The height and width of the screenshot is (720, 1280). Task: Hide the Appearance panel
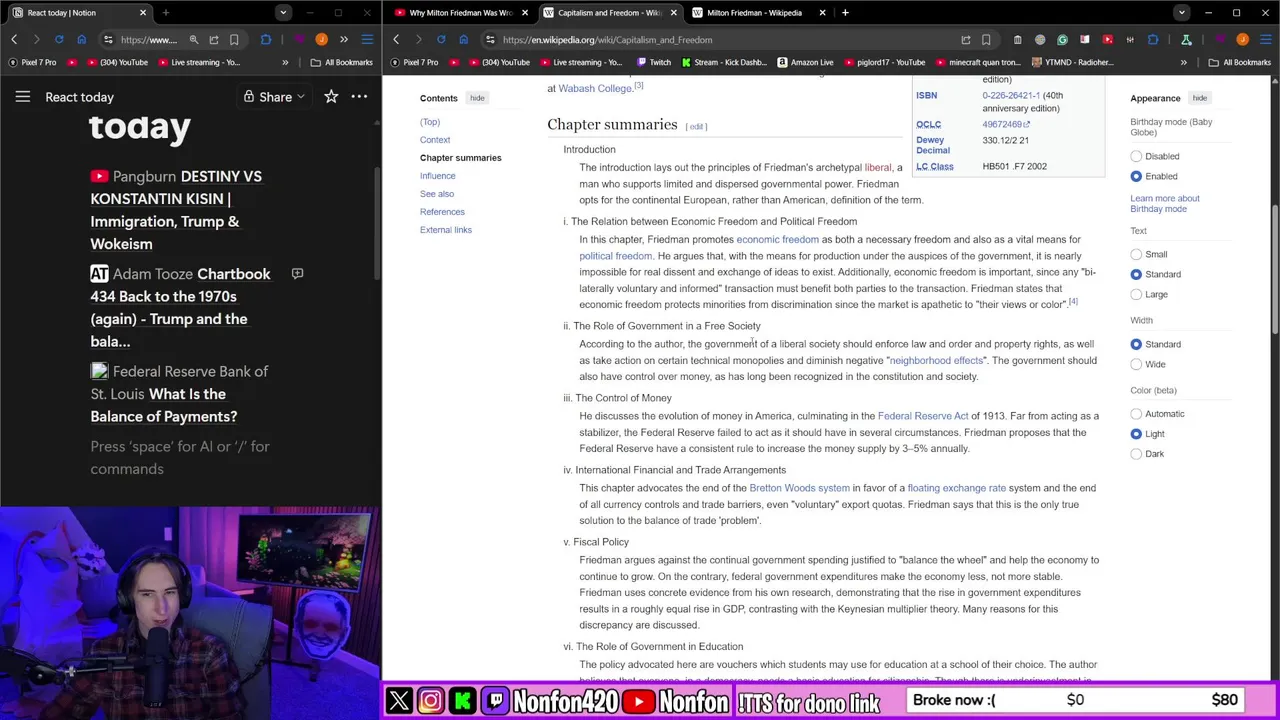pyautogui.click(x=1199, y=98)
